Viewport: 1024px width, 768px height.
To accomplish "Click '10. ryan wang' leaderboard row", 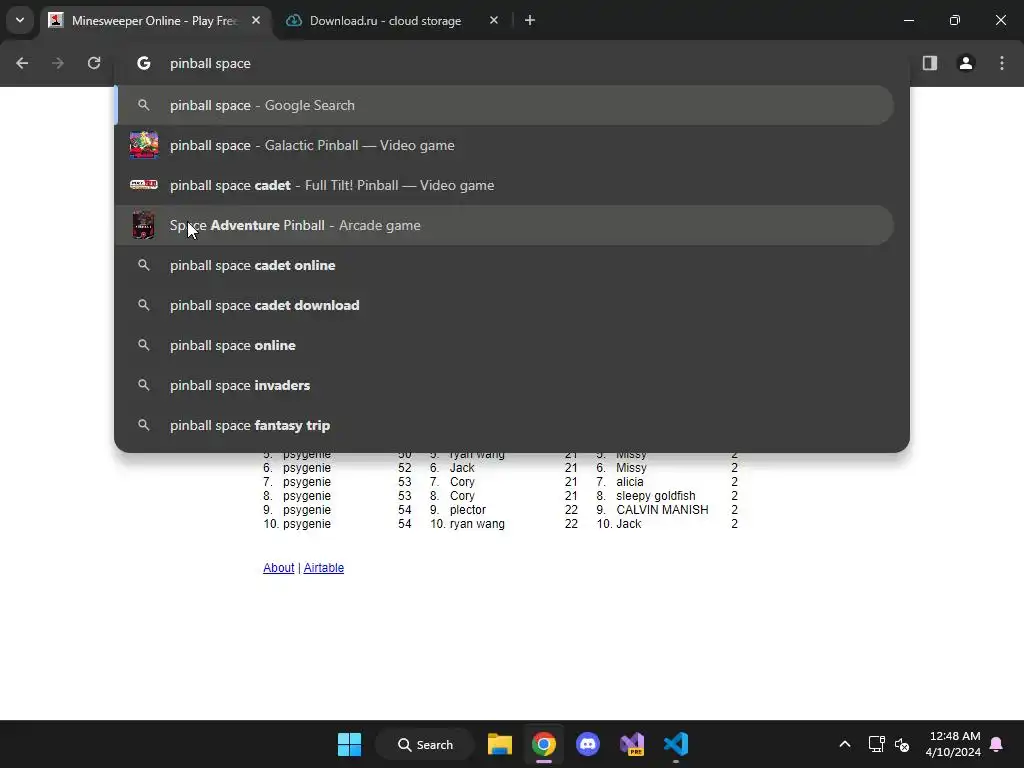I will [468, 524].
